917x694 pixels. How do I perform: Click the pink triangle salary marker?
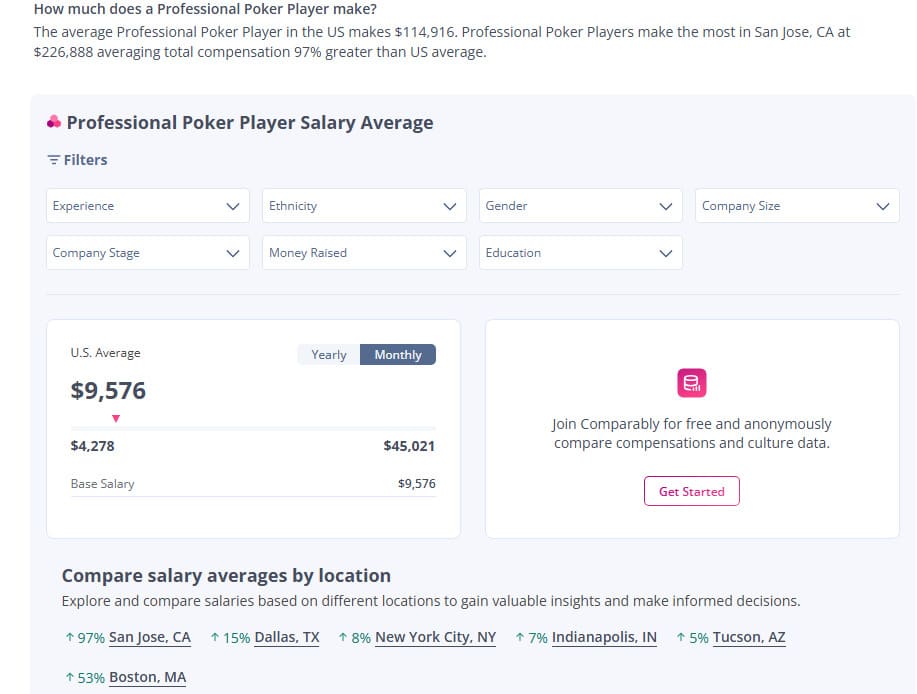click(116, 418)
